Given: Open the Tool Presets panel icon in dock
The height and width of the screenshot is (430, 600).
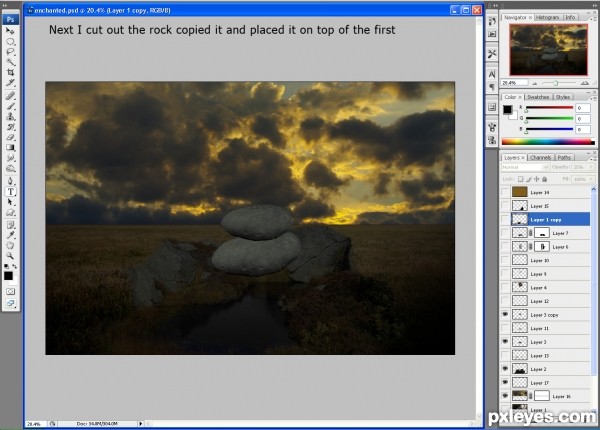Looking at the screenshot, I should pyautogui.click(x=492, y=54).
